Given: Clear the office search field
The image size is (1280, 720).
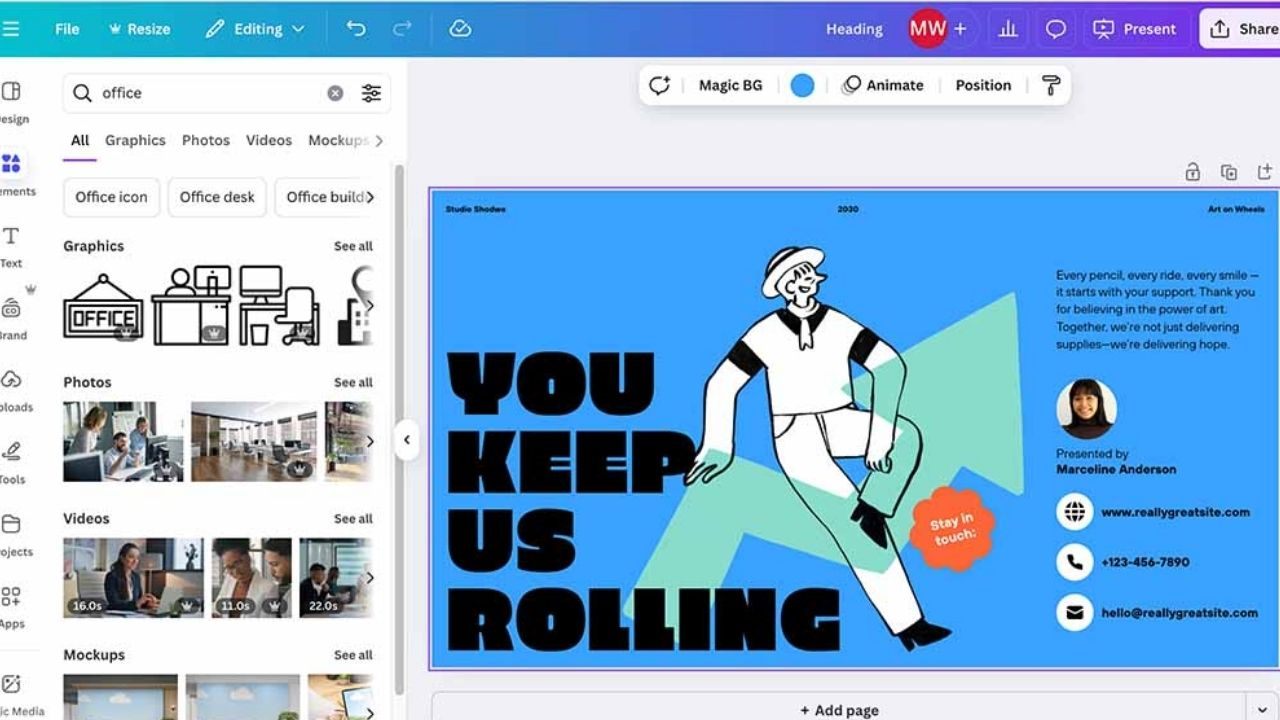Looking at the screenshot, I should pyautogui.click(x=335, y=92).
